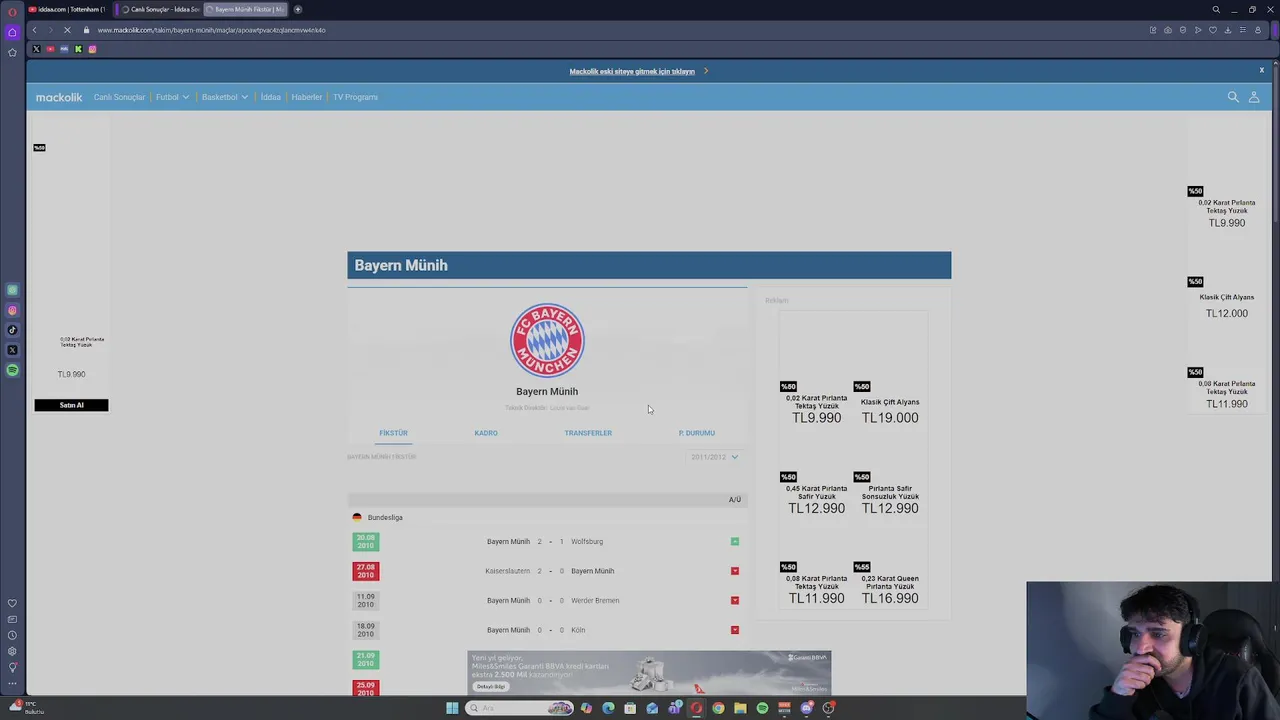
Task: Select the FİKSTÜR tab
Action: point(393,433)
